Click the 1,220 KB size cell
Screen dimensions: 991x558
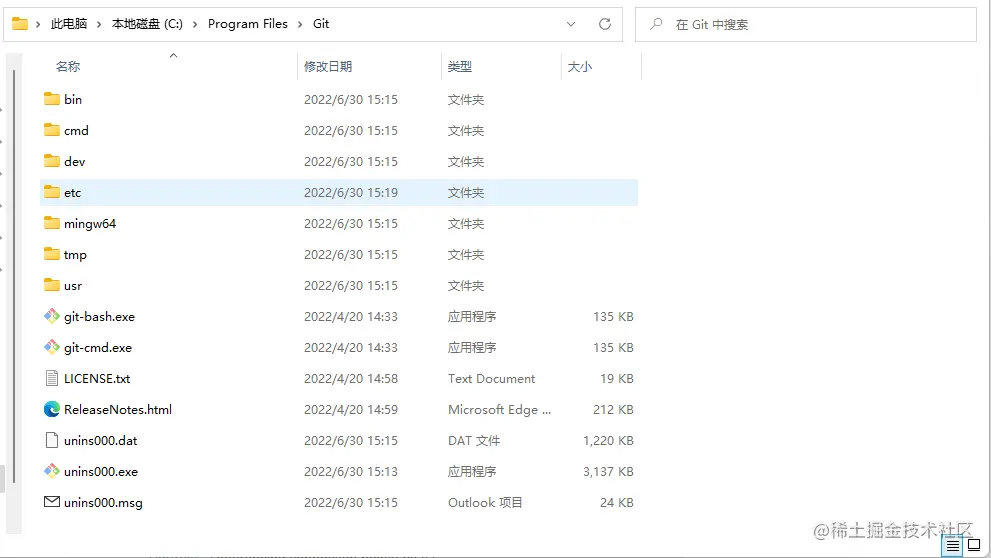[608, 440]
